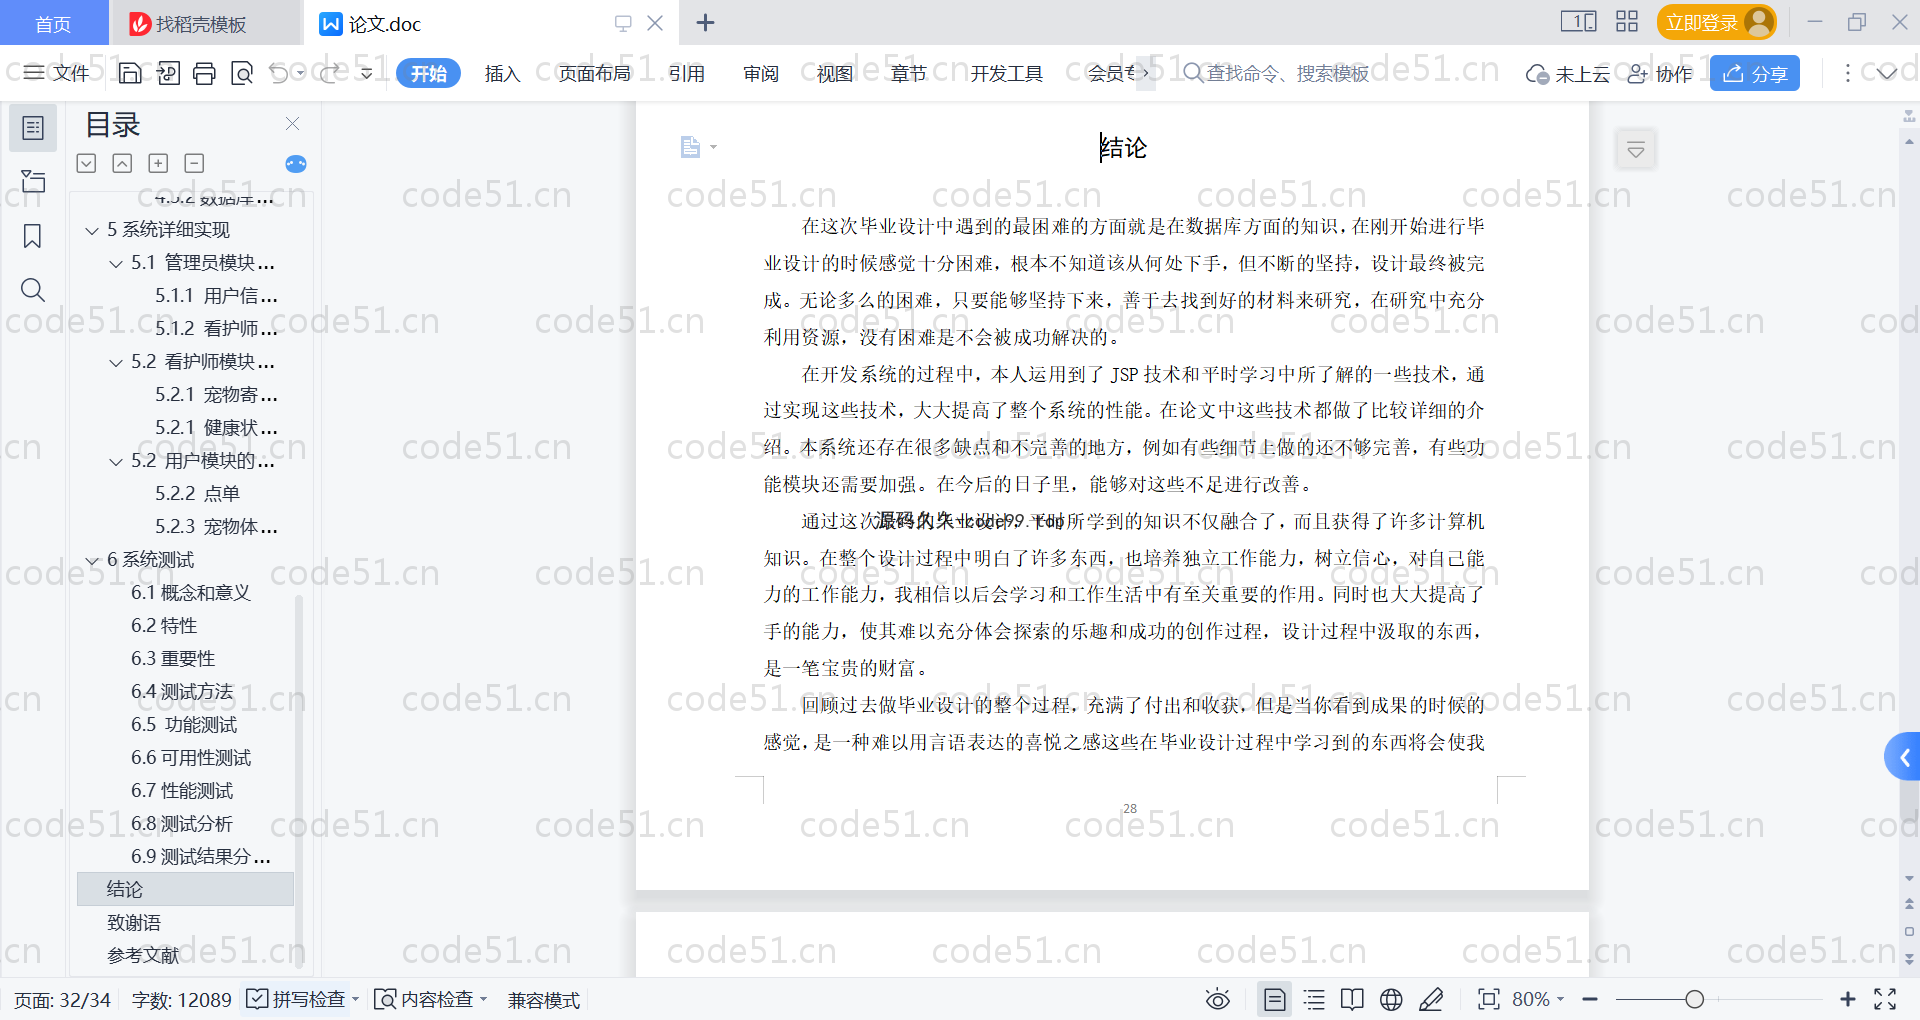Click the word count 字数: 12089 status
1920x1020 pixels.
coord(181,999)
